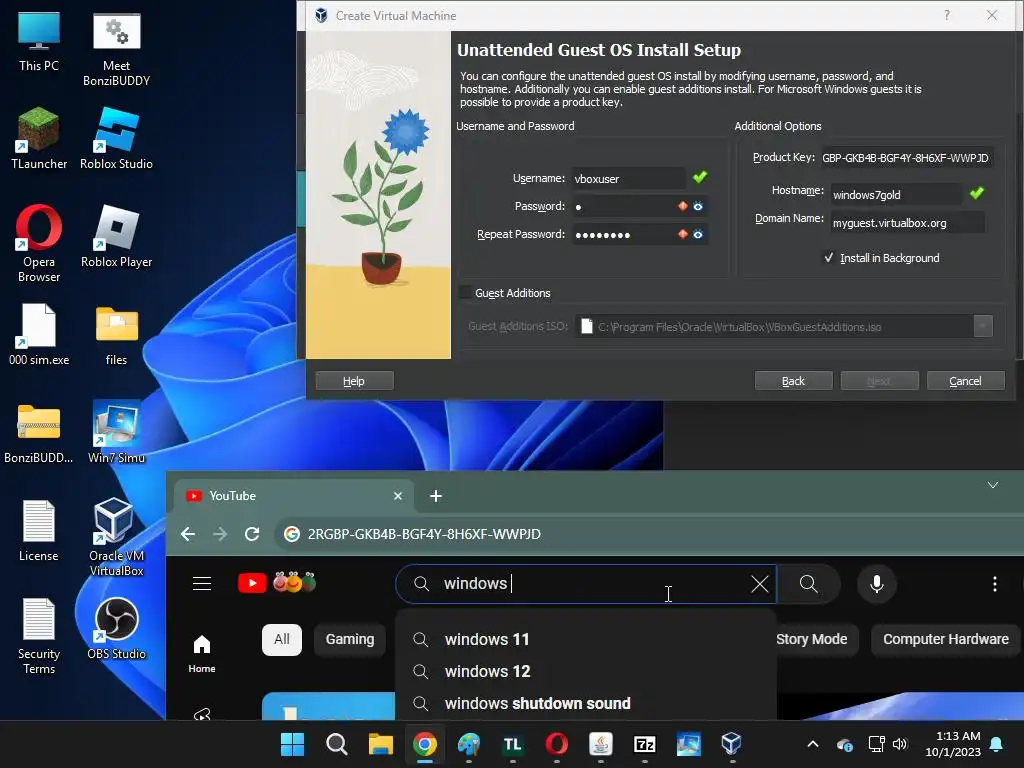Launch OBS Studio desktop shortcut

(x=116, y=628)
